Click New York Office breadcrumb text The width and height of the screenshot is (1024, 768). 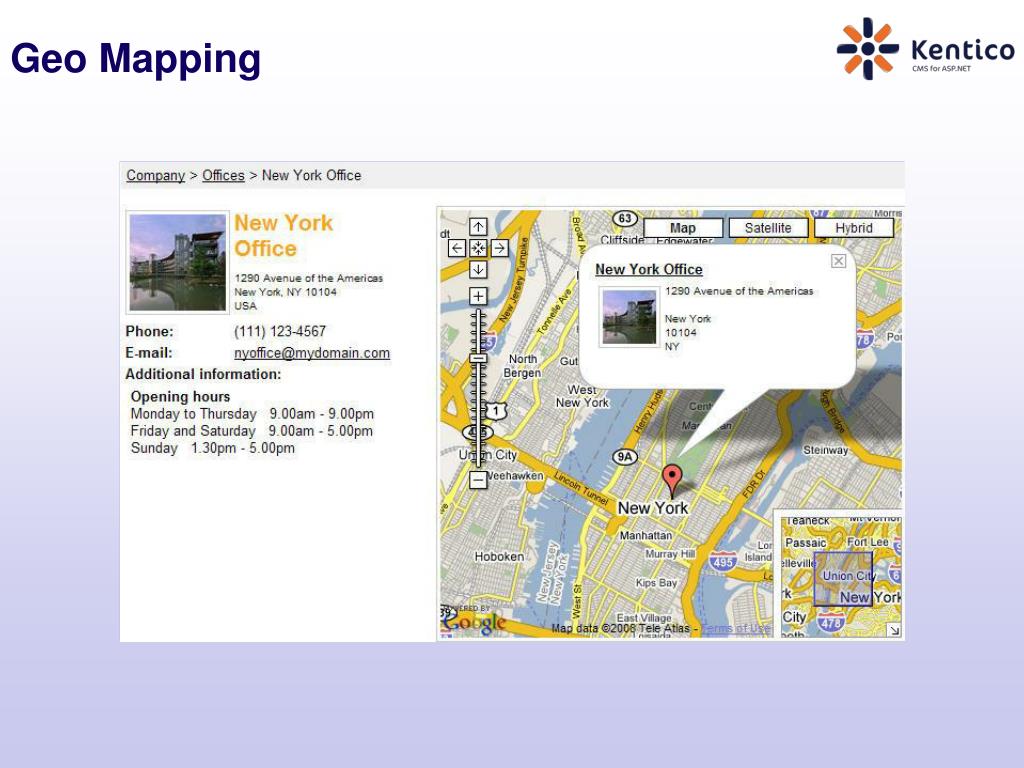coord(312,175)
